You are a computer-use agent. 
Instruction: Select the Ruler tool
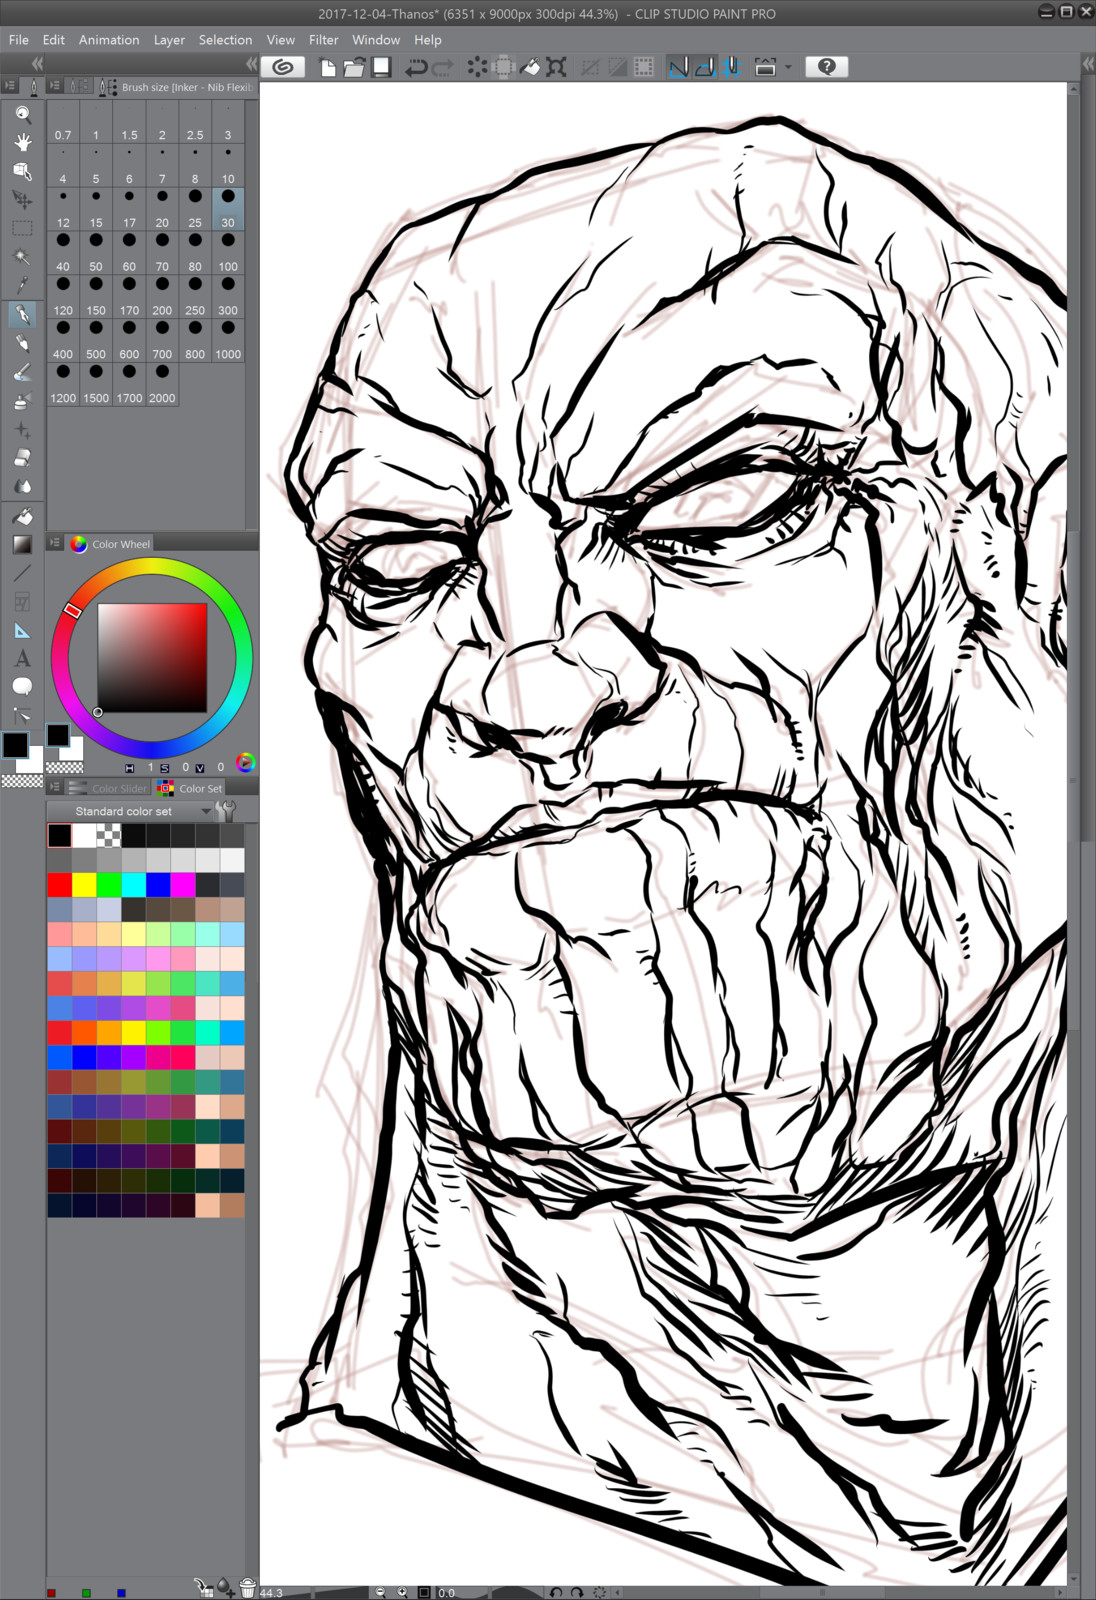[x=22, y=631]
